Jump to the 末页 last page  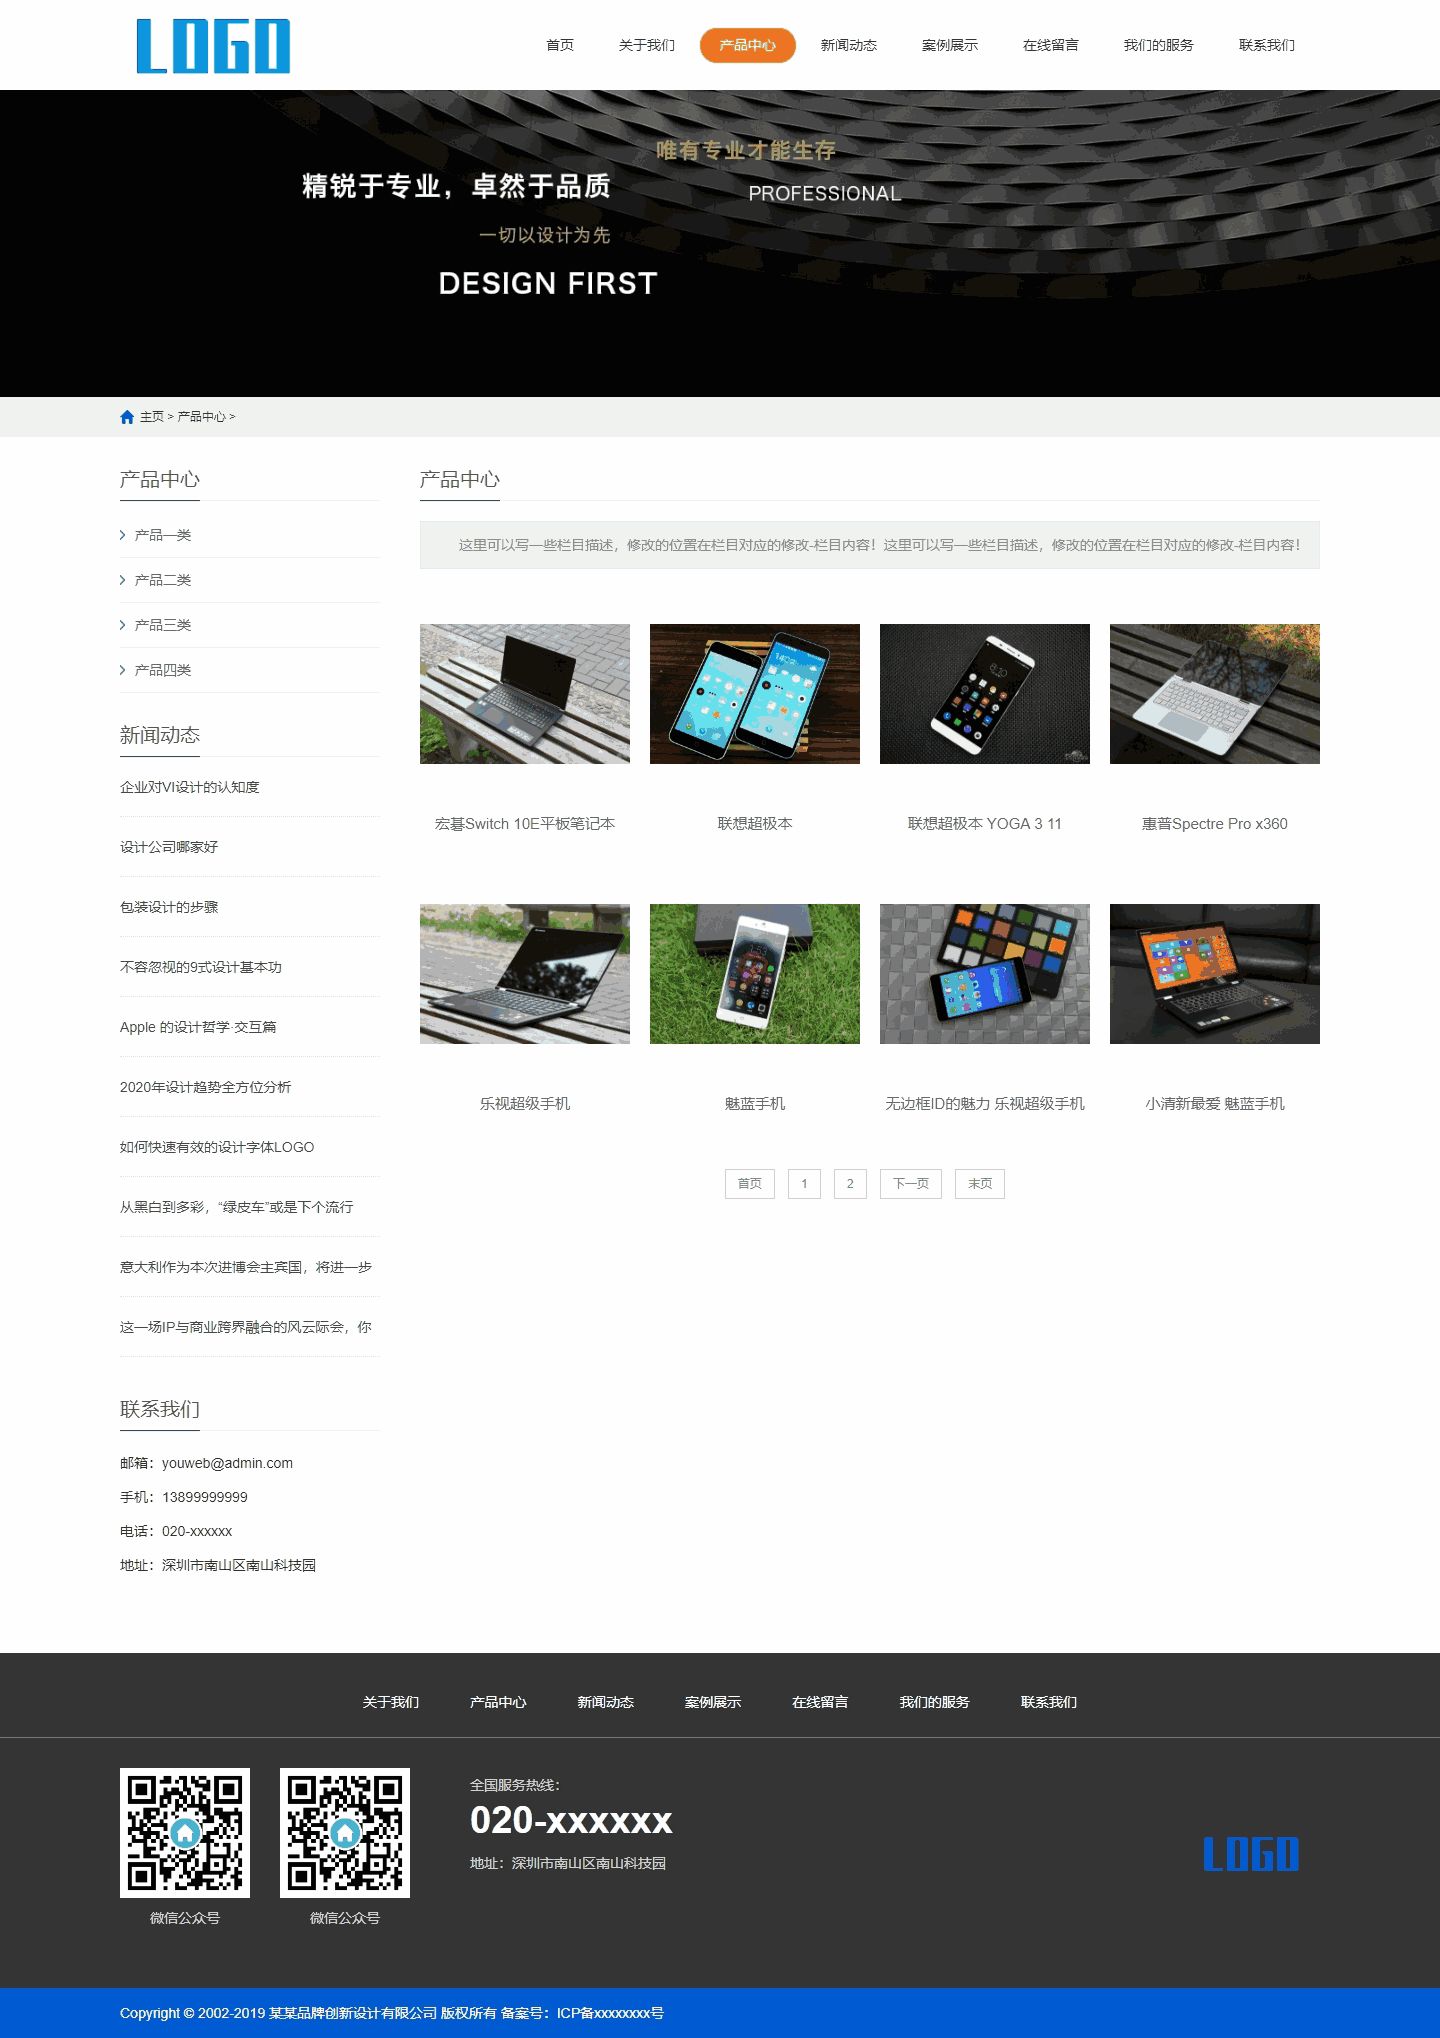tap(979, 1184)
